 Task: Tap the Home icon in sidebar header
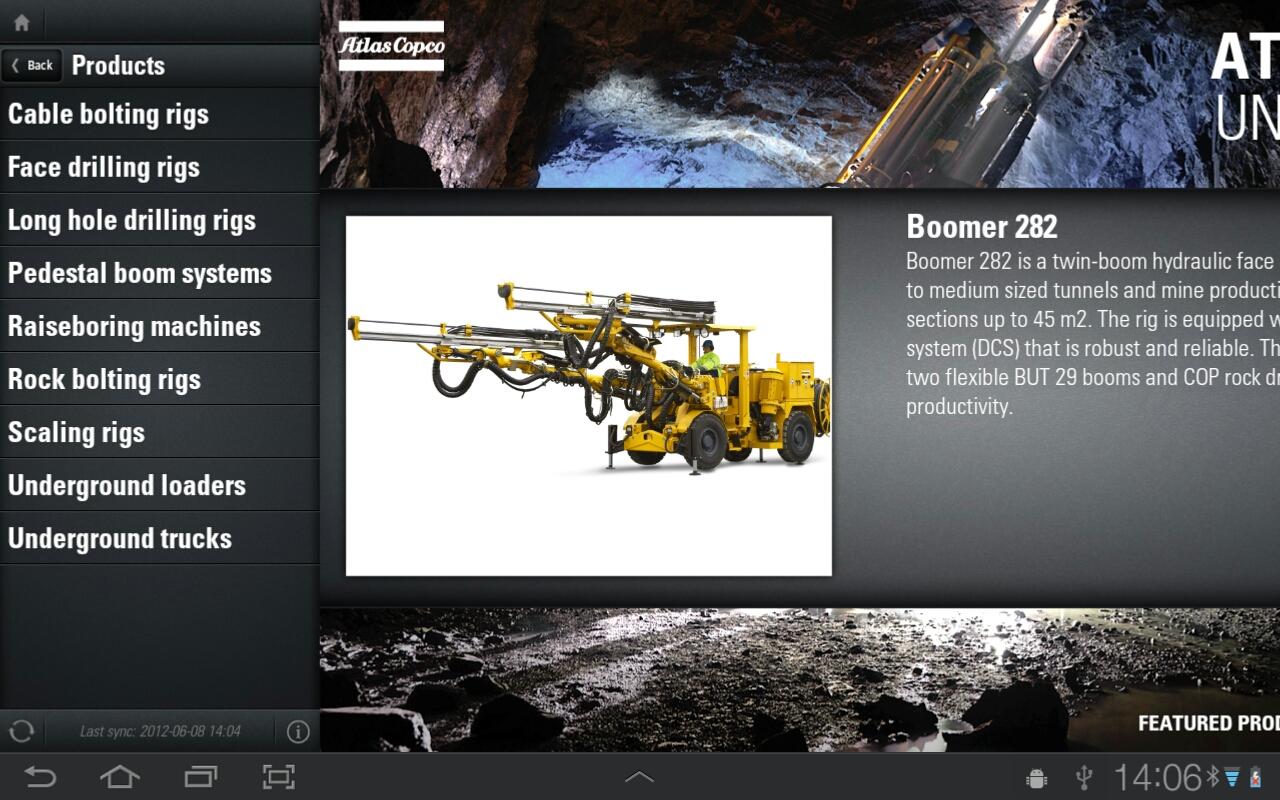21,22
